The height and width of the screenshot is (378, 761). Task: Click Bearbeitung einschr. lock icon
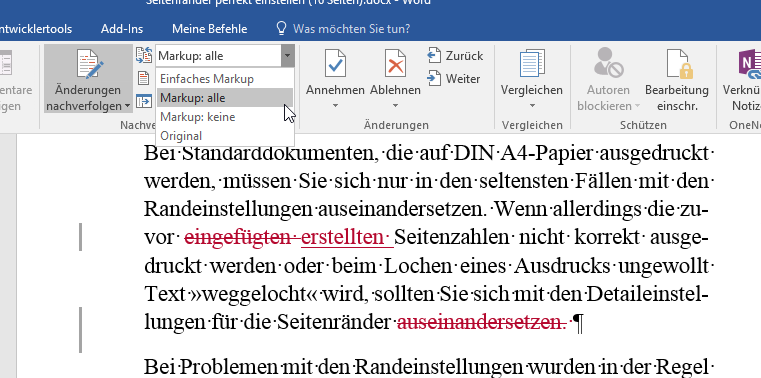point(679,64)
